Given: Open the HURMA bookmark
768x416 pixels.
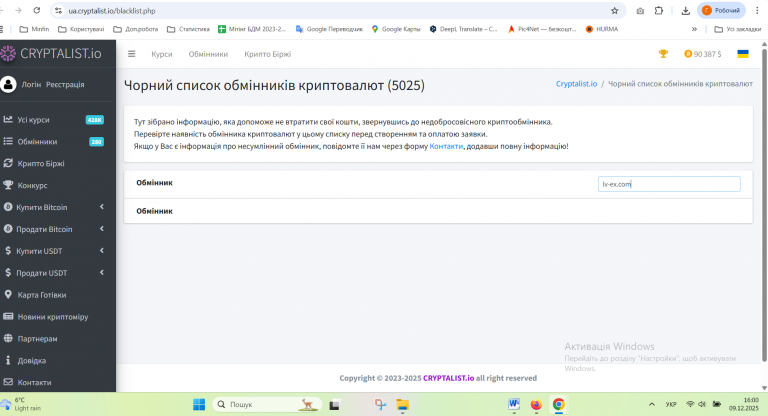Looking at the screenshot, I should pyautogui.click(x=601, y=29).
